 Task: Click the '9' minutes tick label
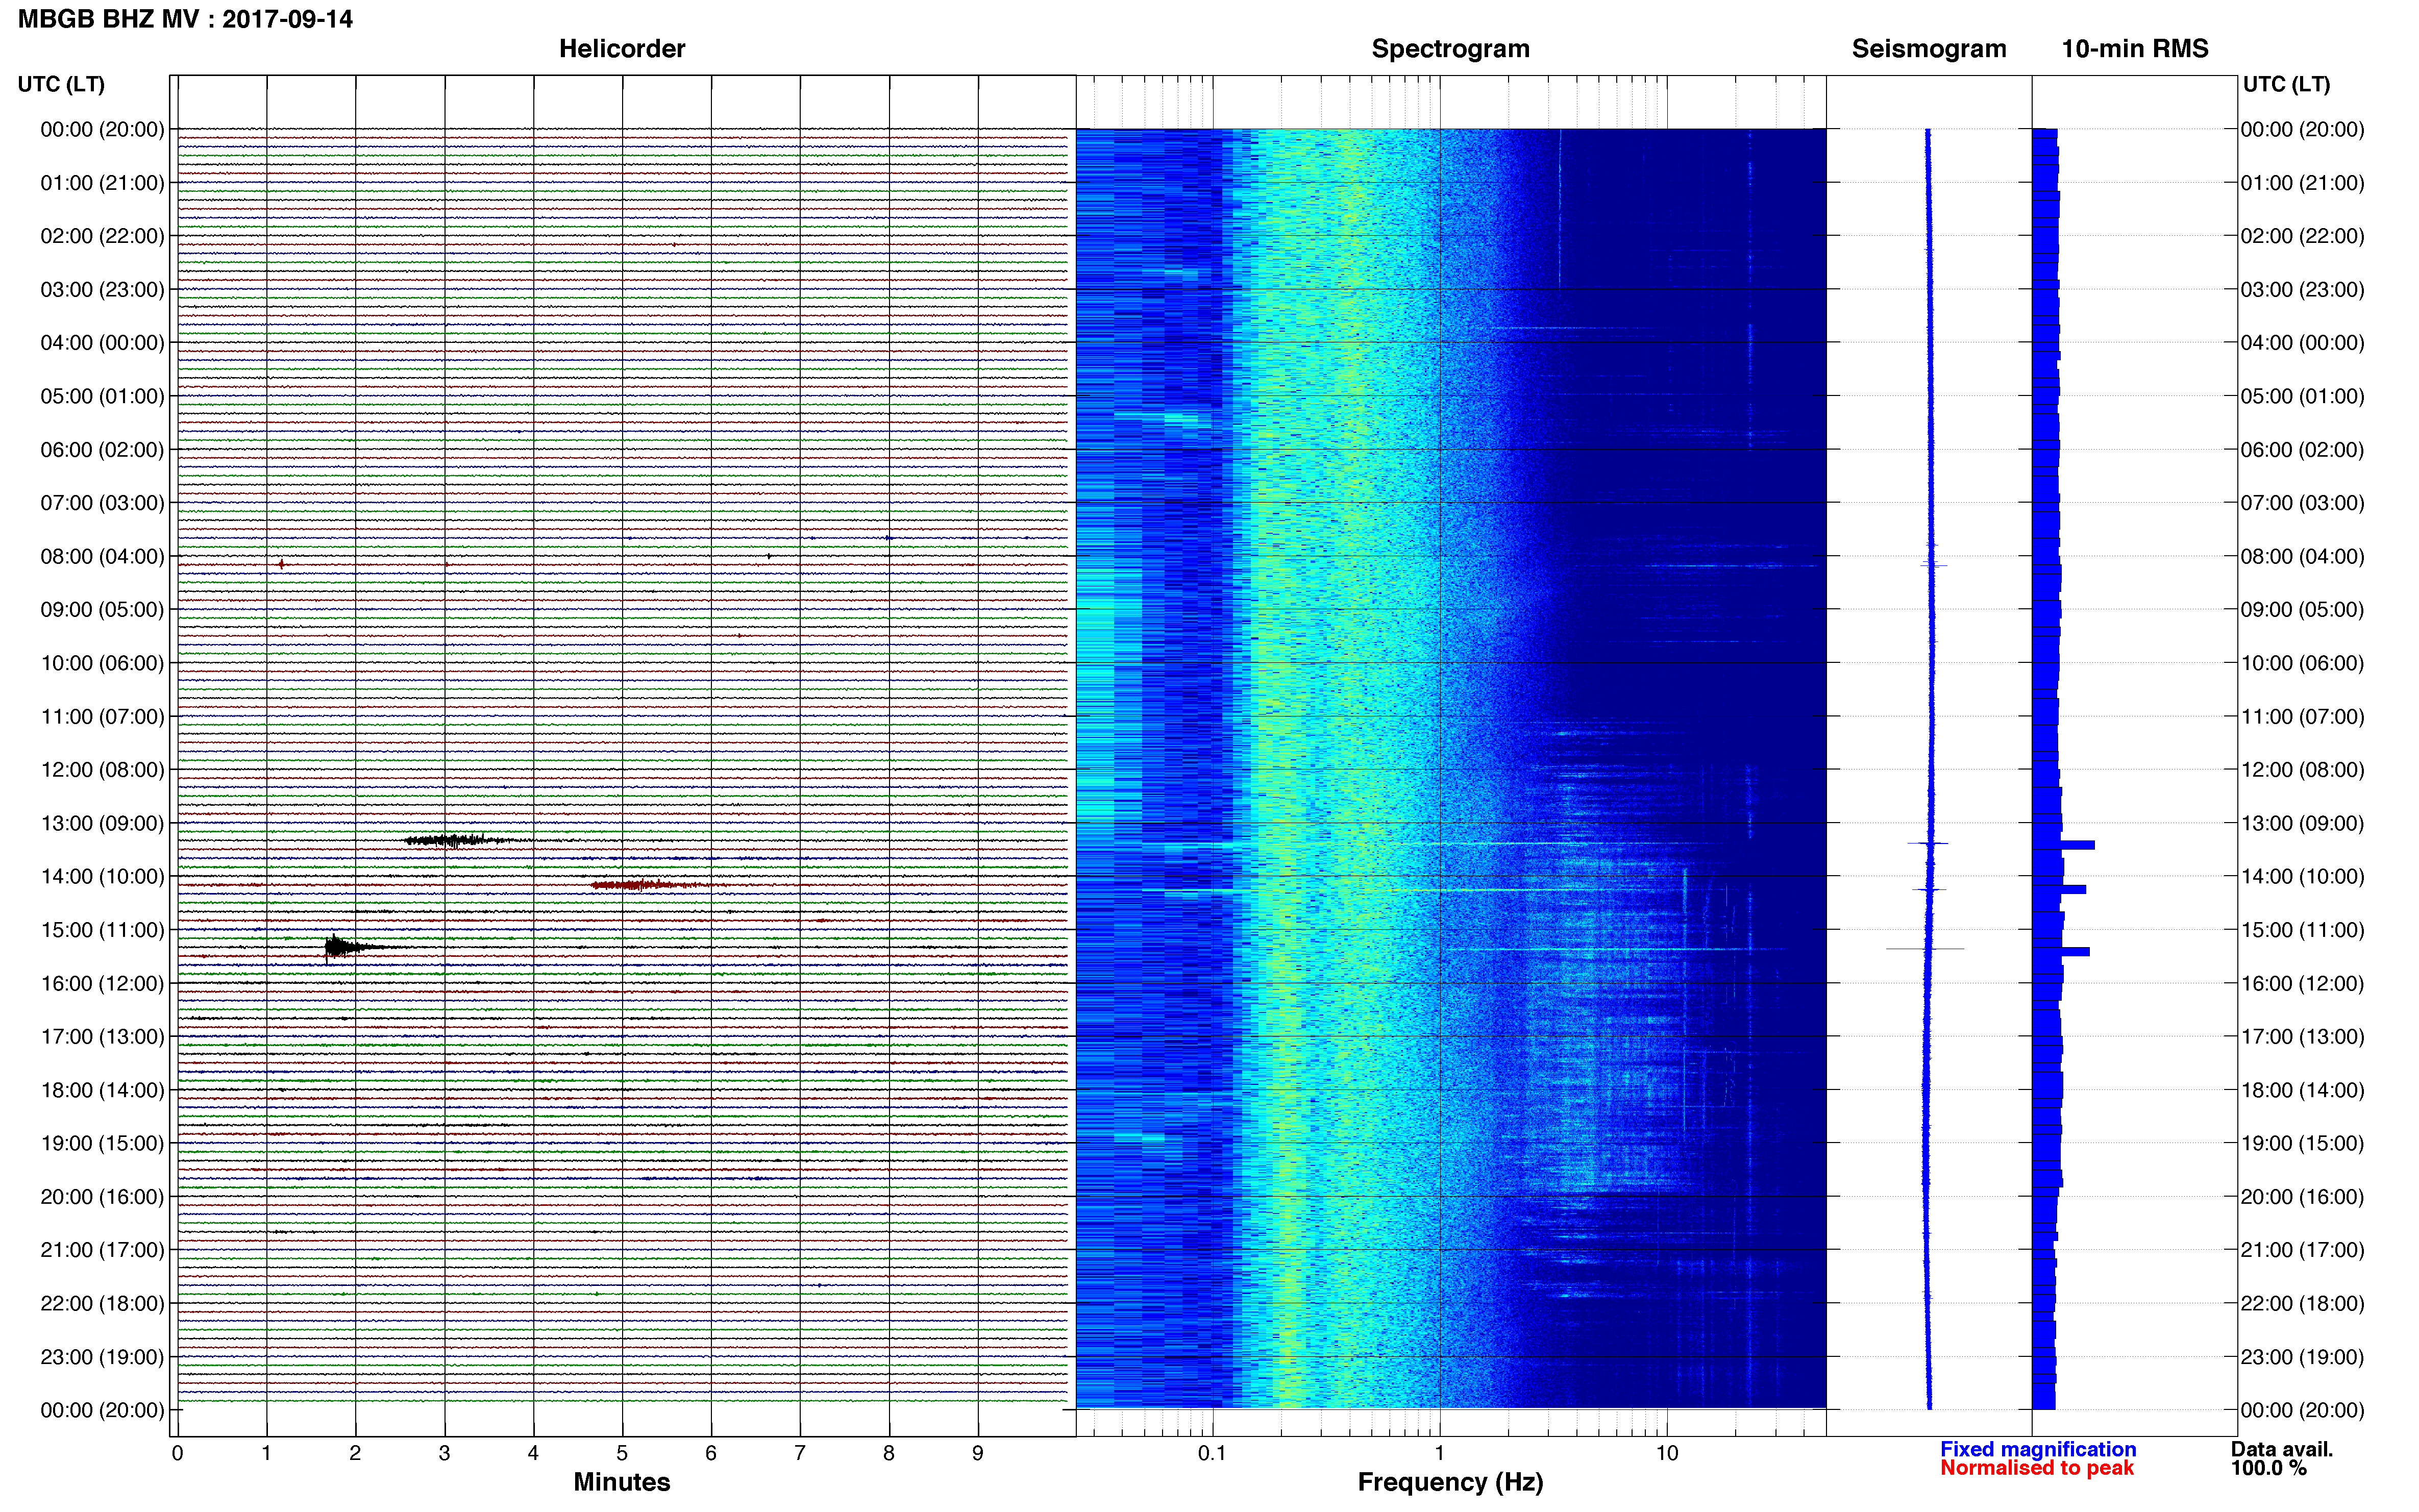(978, 1453)
